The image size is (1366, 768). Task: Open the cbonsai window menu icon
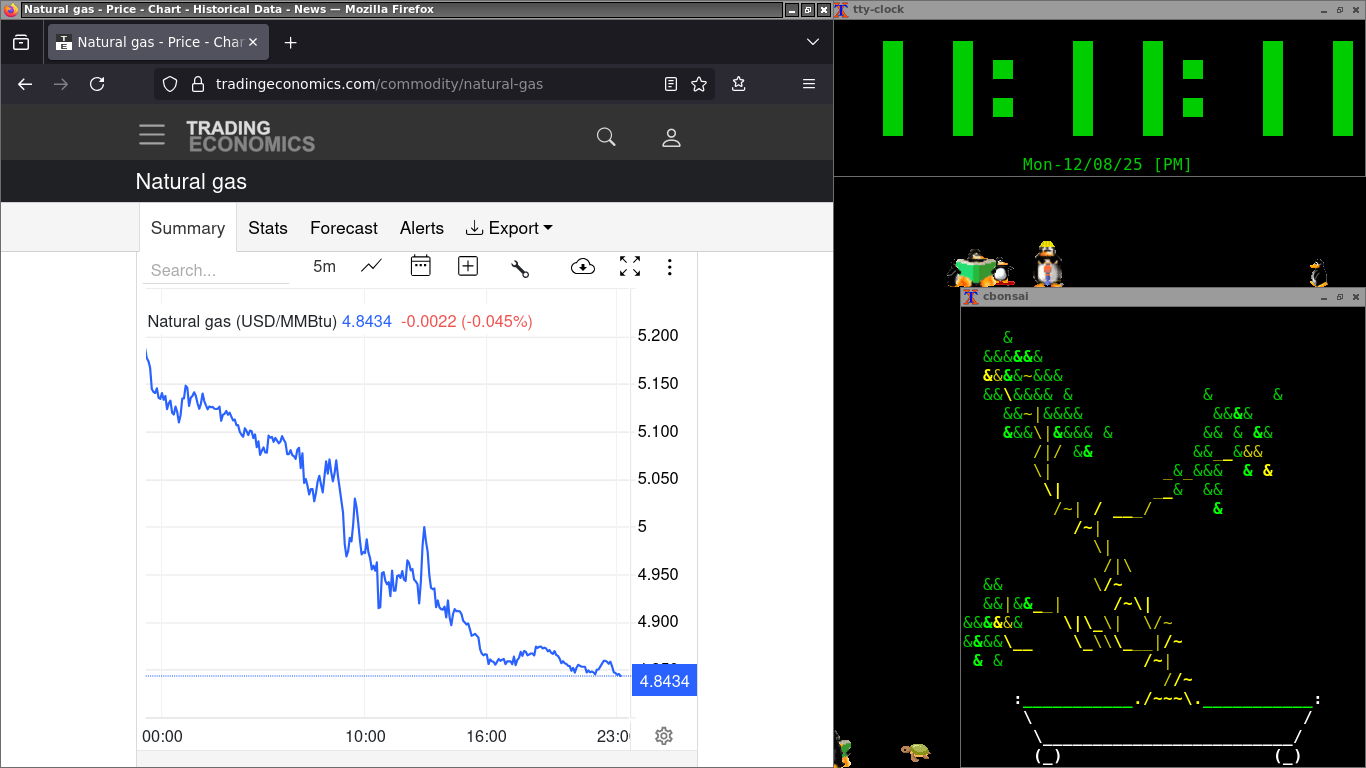[x=970, y=297]
